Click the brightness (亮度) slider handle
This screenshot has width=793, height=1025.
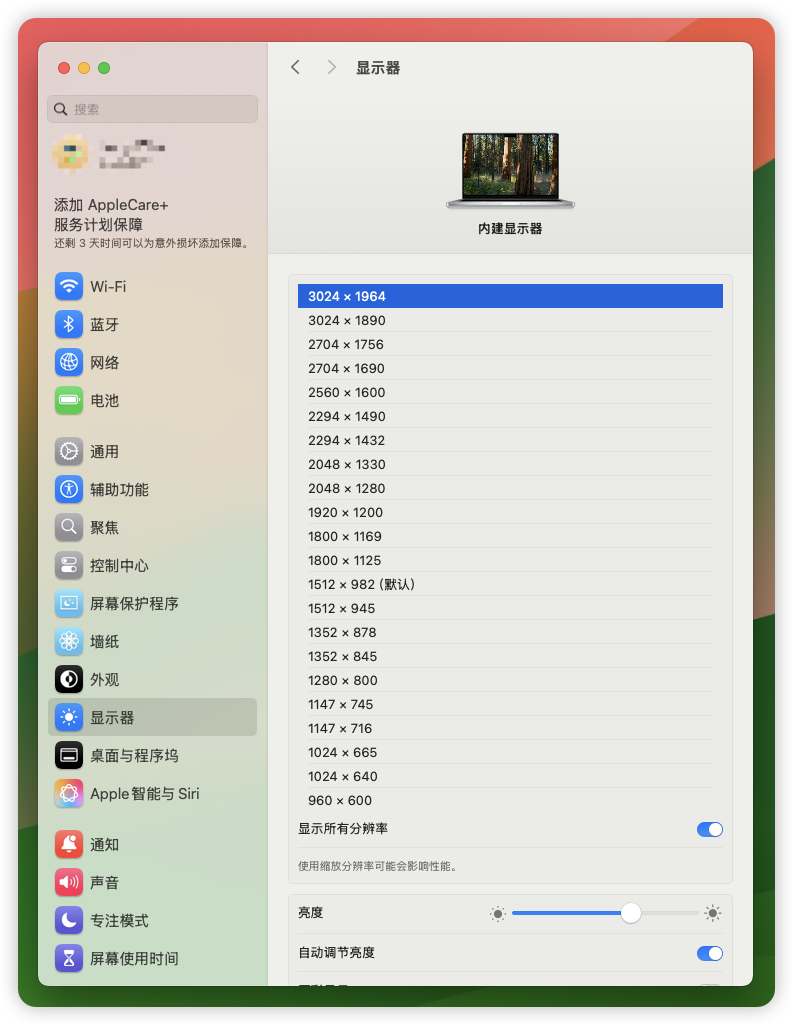click(x=630, y=913)
